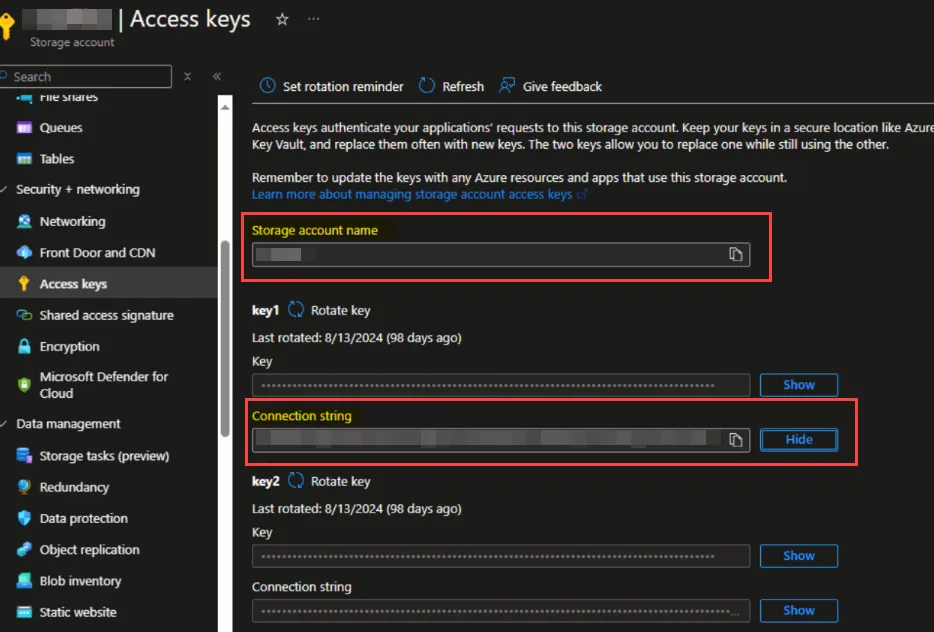The width and height of the screenshot is (934, 632).
Task: Copy the key1 connection string
Action: point(736,440)
